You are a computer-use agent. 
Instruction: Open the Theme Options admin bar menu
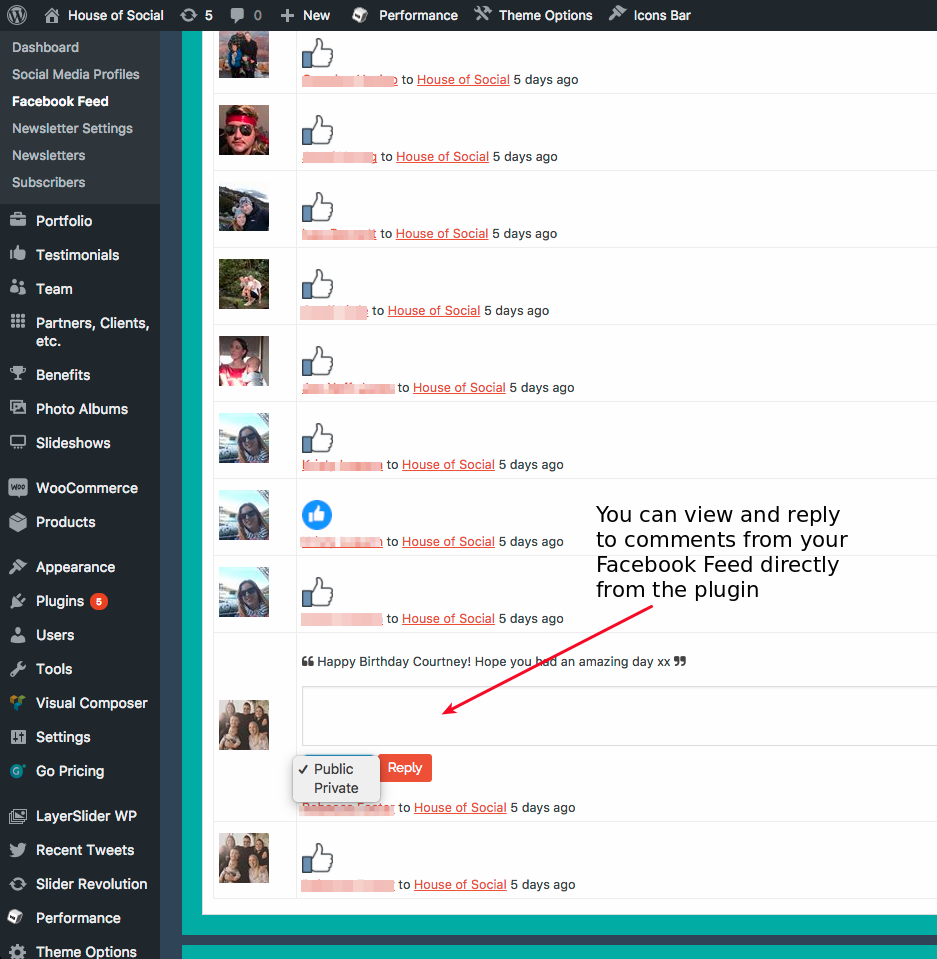point(533,15)
